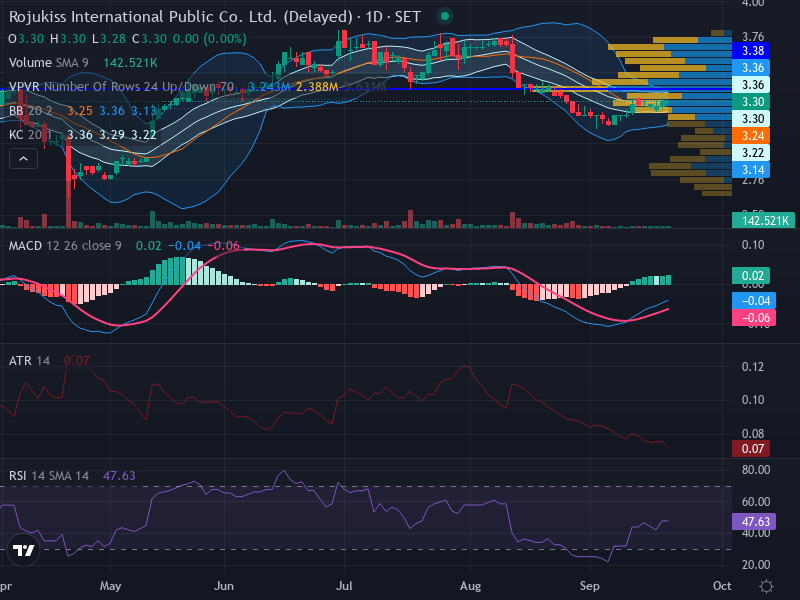Viewport: 800px width, 600px height.
Task: Open chart settings gear icon
Action: click(766, 586)
